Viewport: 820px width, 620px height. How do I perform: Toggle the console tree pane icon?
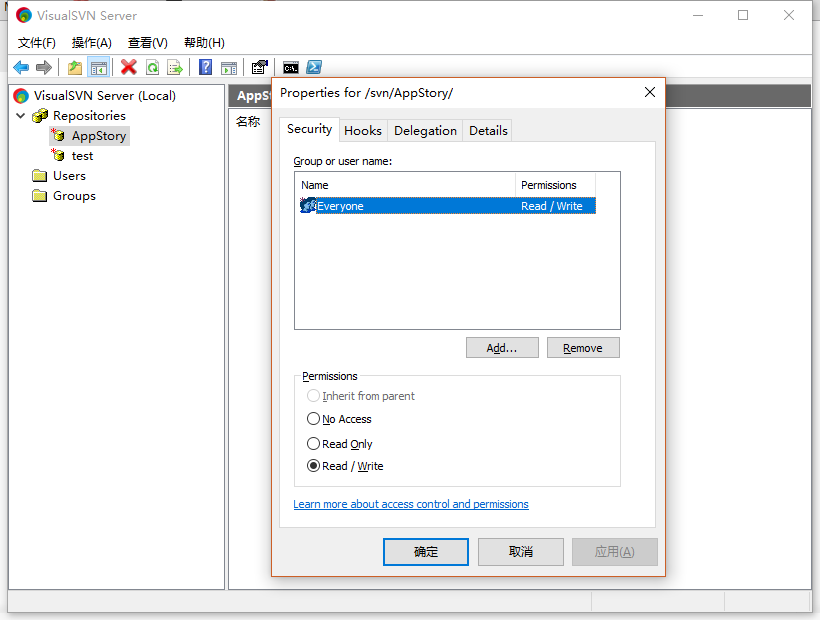98,67
